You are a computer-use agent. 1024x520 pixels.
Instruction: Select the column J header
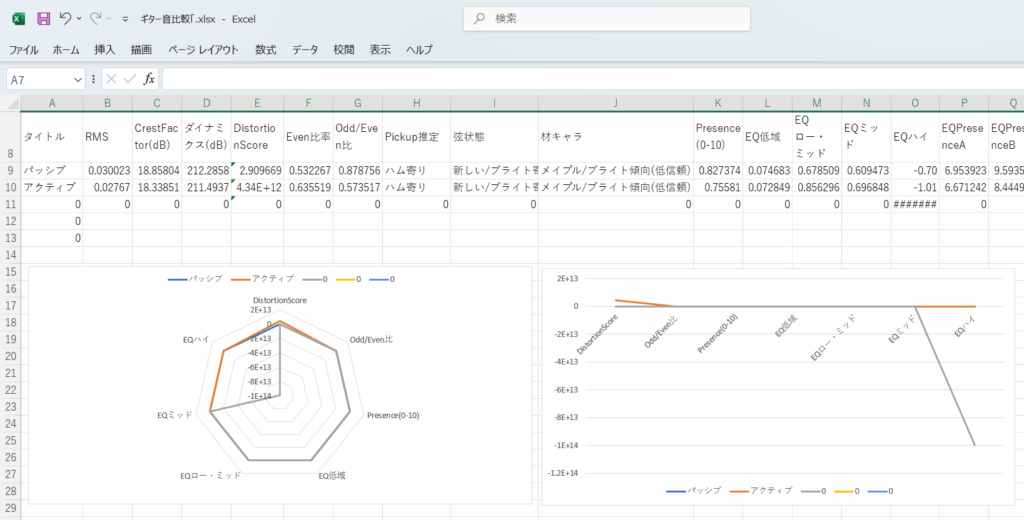pyautogui.click(x=616, y=103)
